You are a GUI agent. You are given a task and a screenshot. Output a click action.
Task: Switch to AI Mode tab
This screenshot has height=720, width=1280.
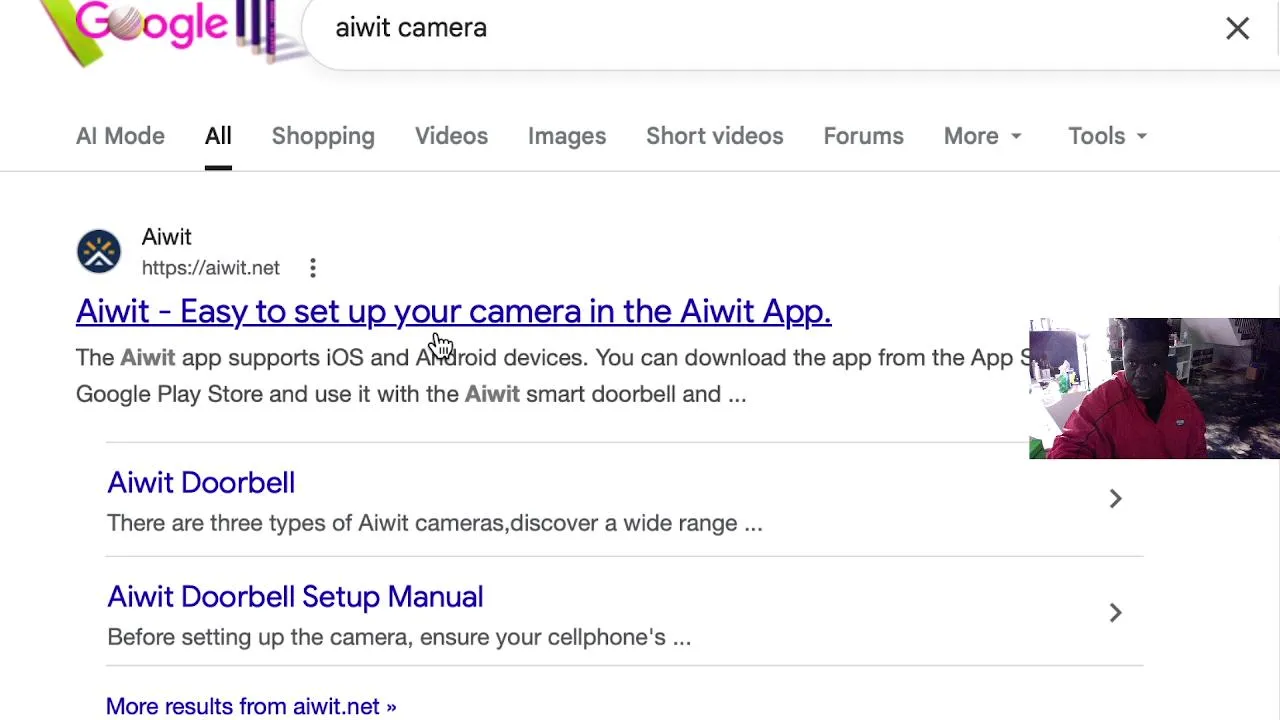coord(120,136)
